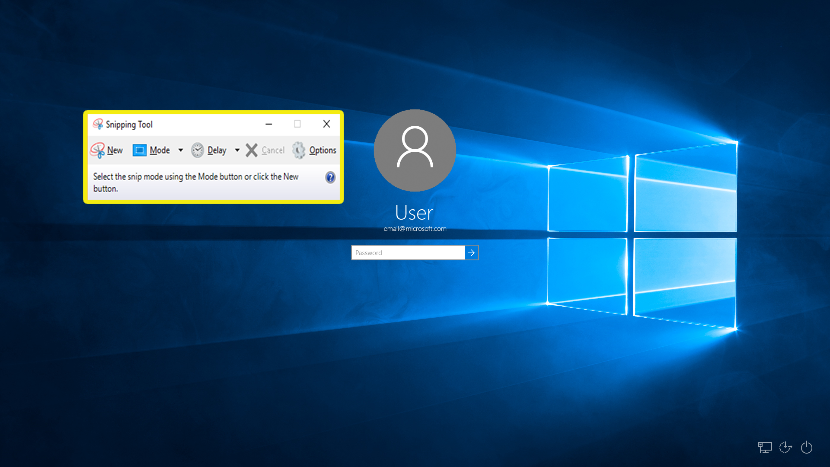
Task: Open the network icon on login screen
Action: (765, 447)
